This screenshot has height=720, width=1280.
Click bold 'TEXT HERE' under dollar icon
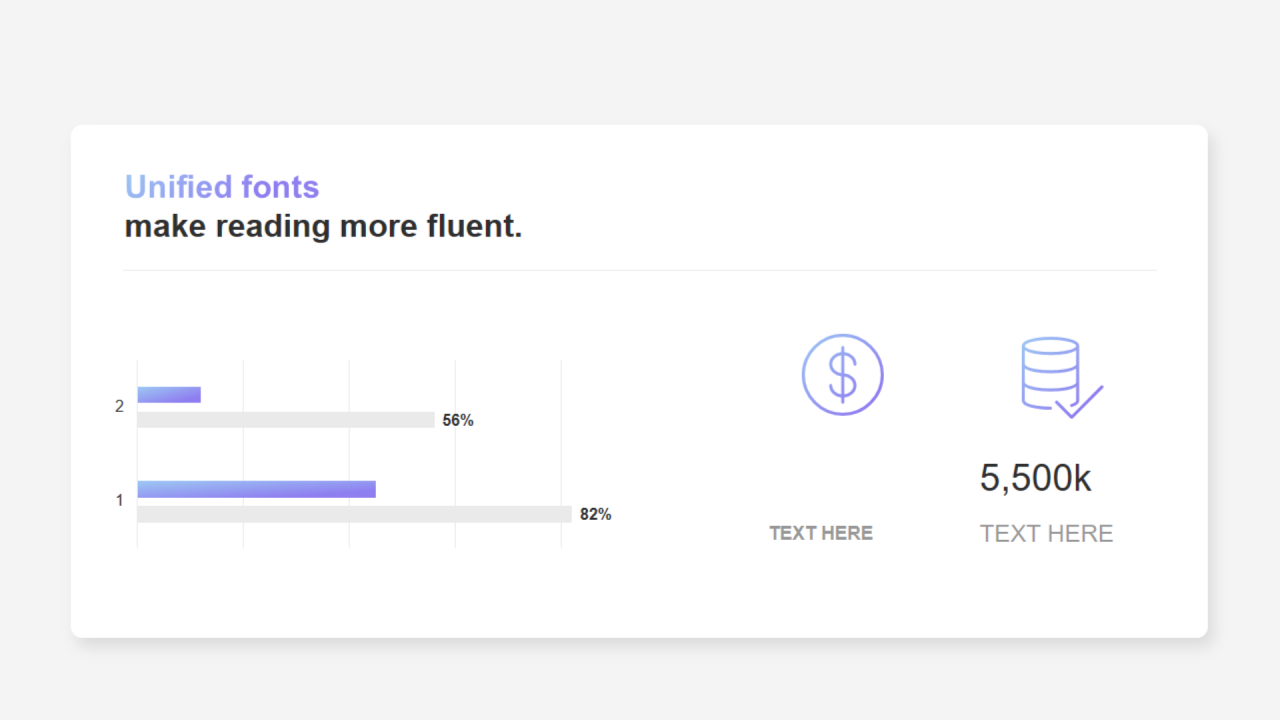point(820,533)
